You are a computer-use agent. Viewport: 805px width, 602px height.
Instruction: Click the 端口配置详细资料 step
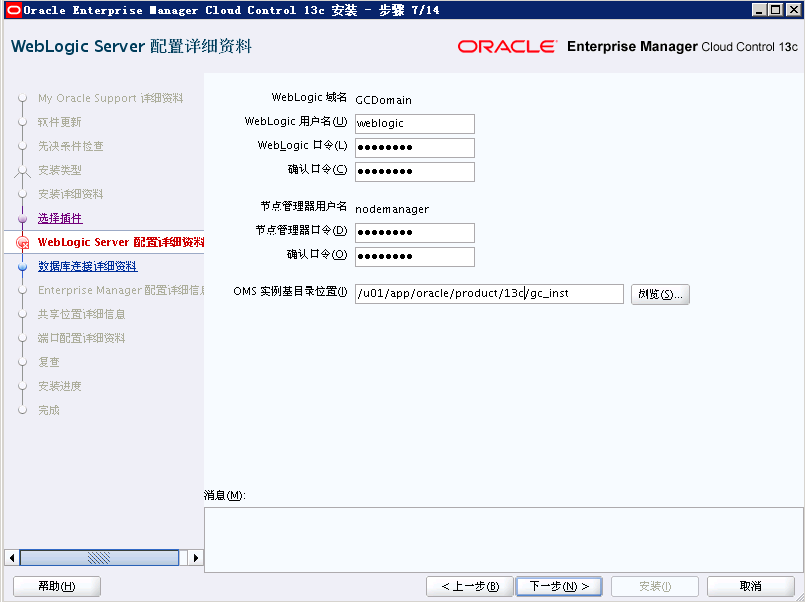pos(82,338)
